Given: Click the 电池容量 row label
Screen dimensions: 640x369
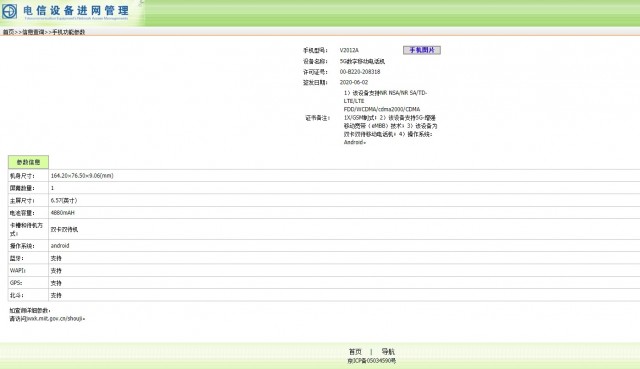Looking at the screenshot, I should pyautogui.click(x=22, y=213).
